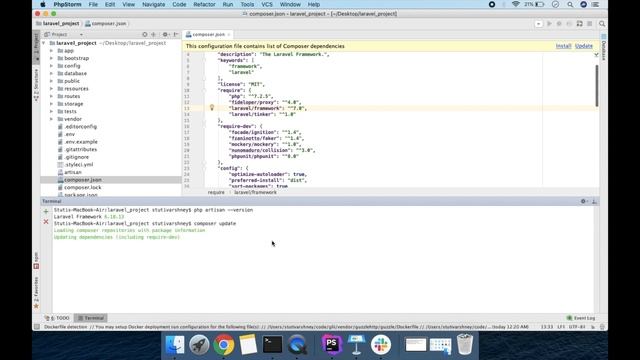Viewport: 640px width, 360px height.
Task: Toggle the Structure side tool window
Action: 36,85
